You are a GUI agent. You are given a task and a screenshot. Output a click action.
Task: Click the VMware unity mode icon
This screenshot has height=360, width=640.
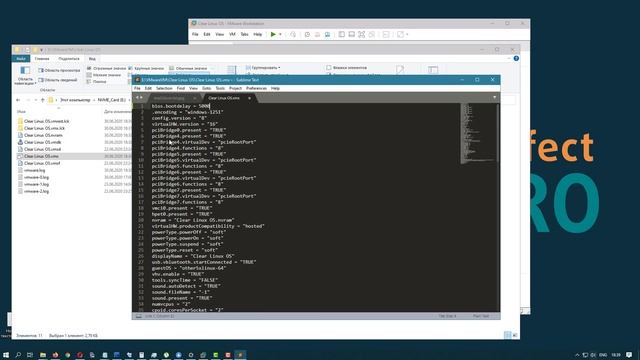point(371,34)
